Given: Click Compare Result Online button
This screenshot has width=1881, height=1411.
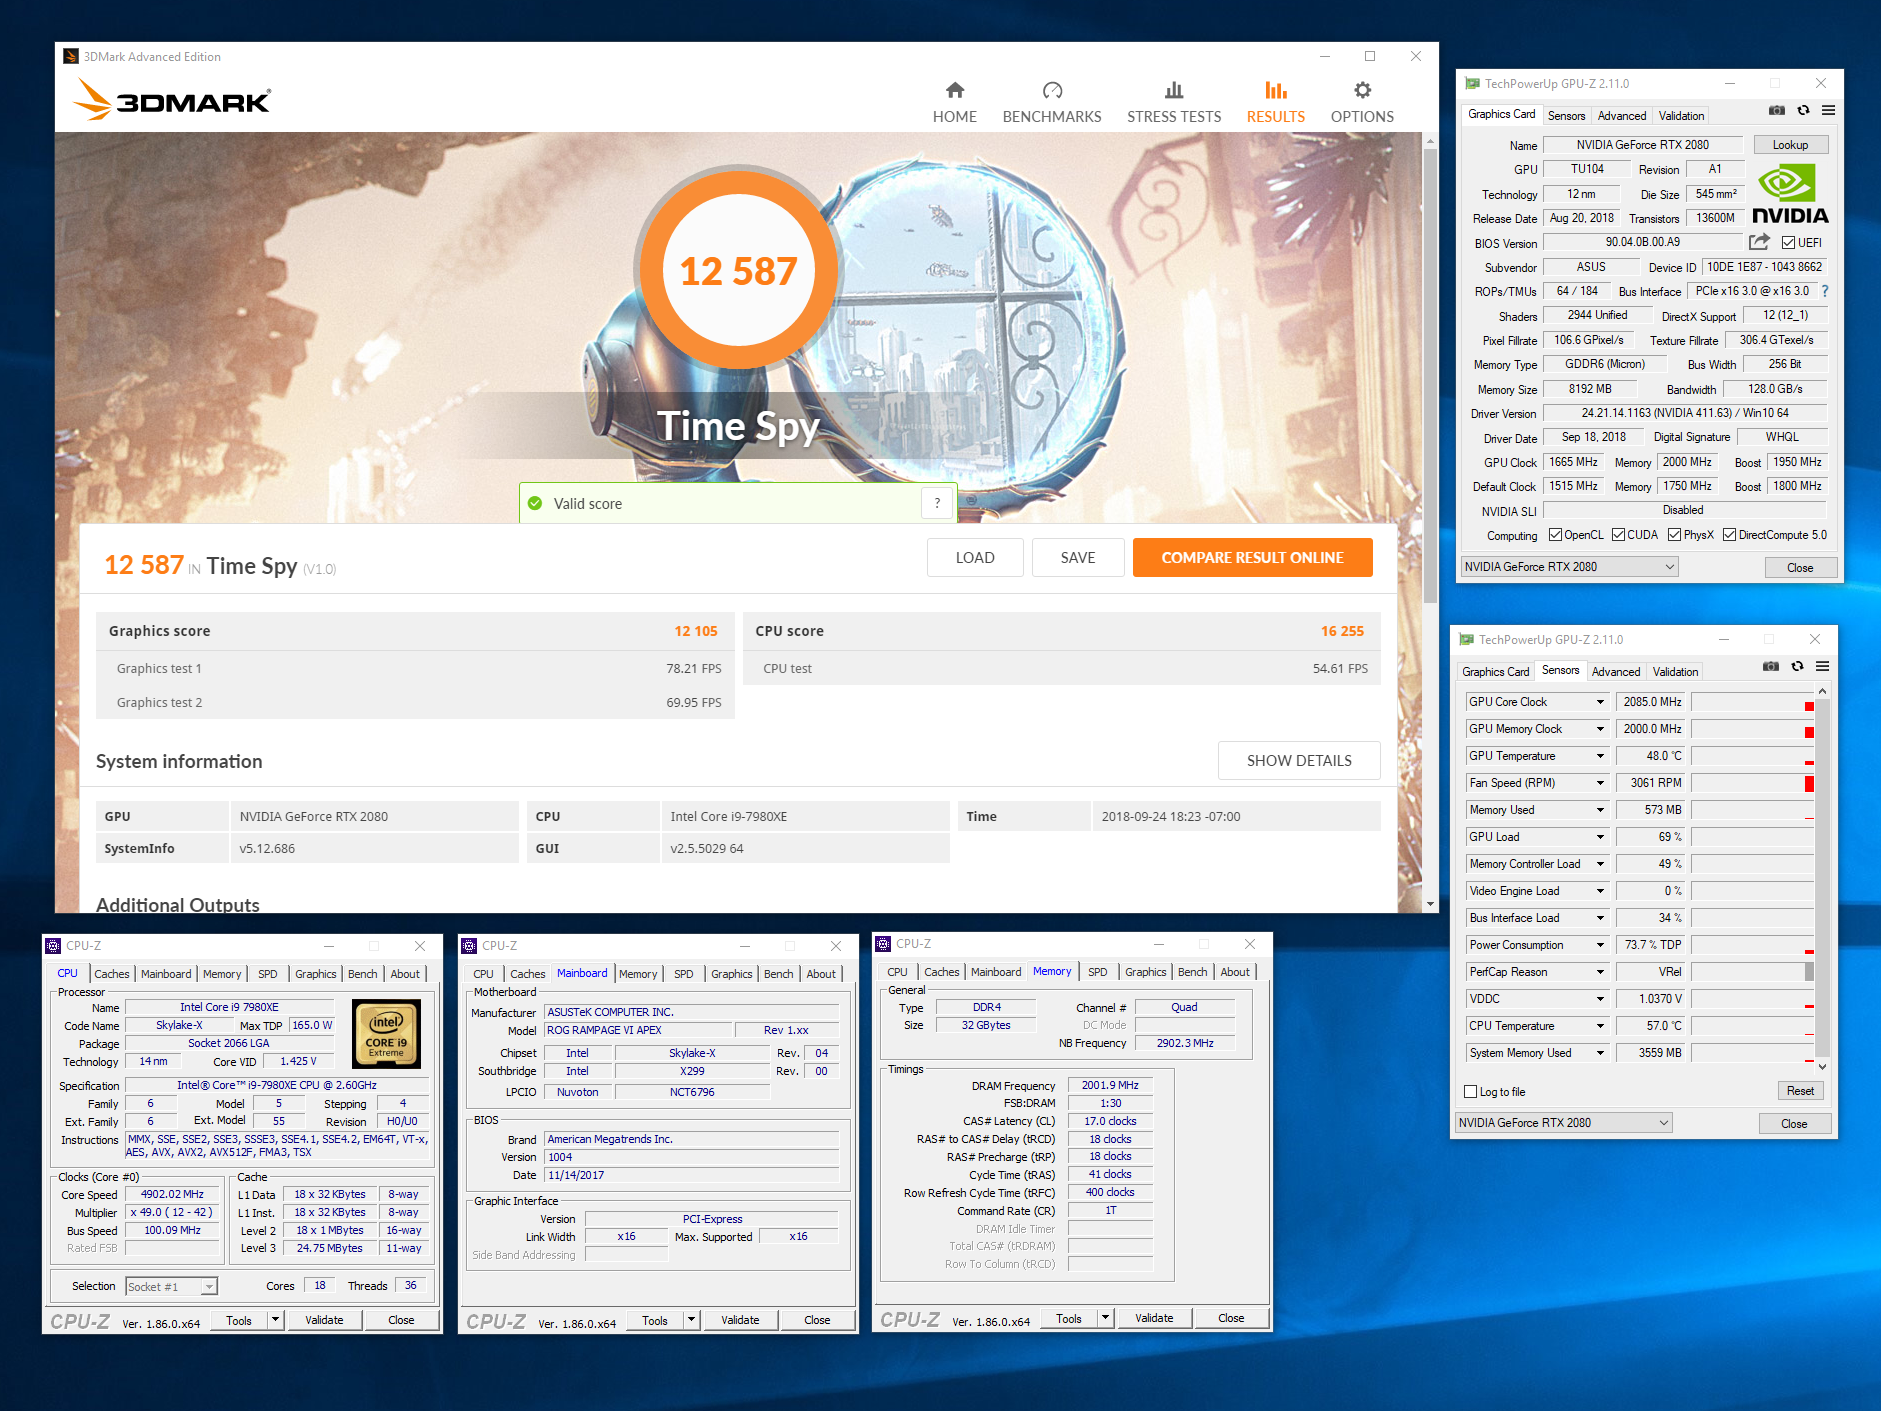Looking at the screenshot, I should point(1252,557).
